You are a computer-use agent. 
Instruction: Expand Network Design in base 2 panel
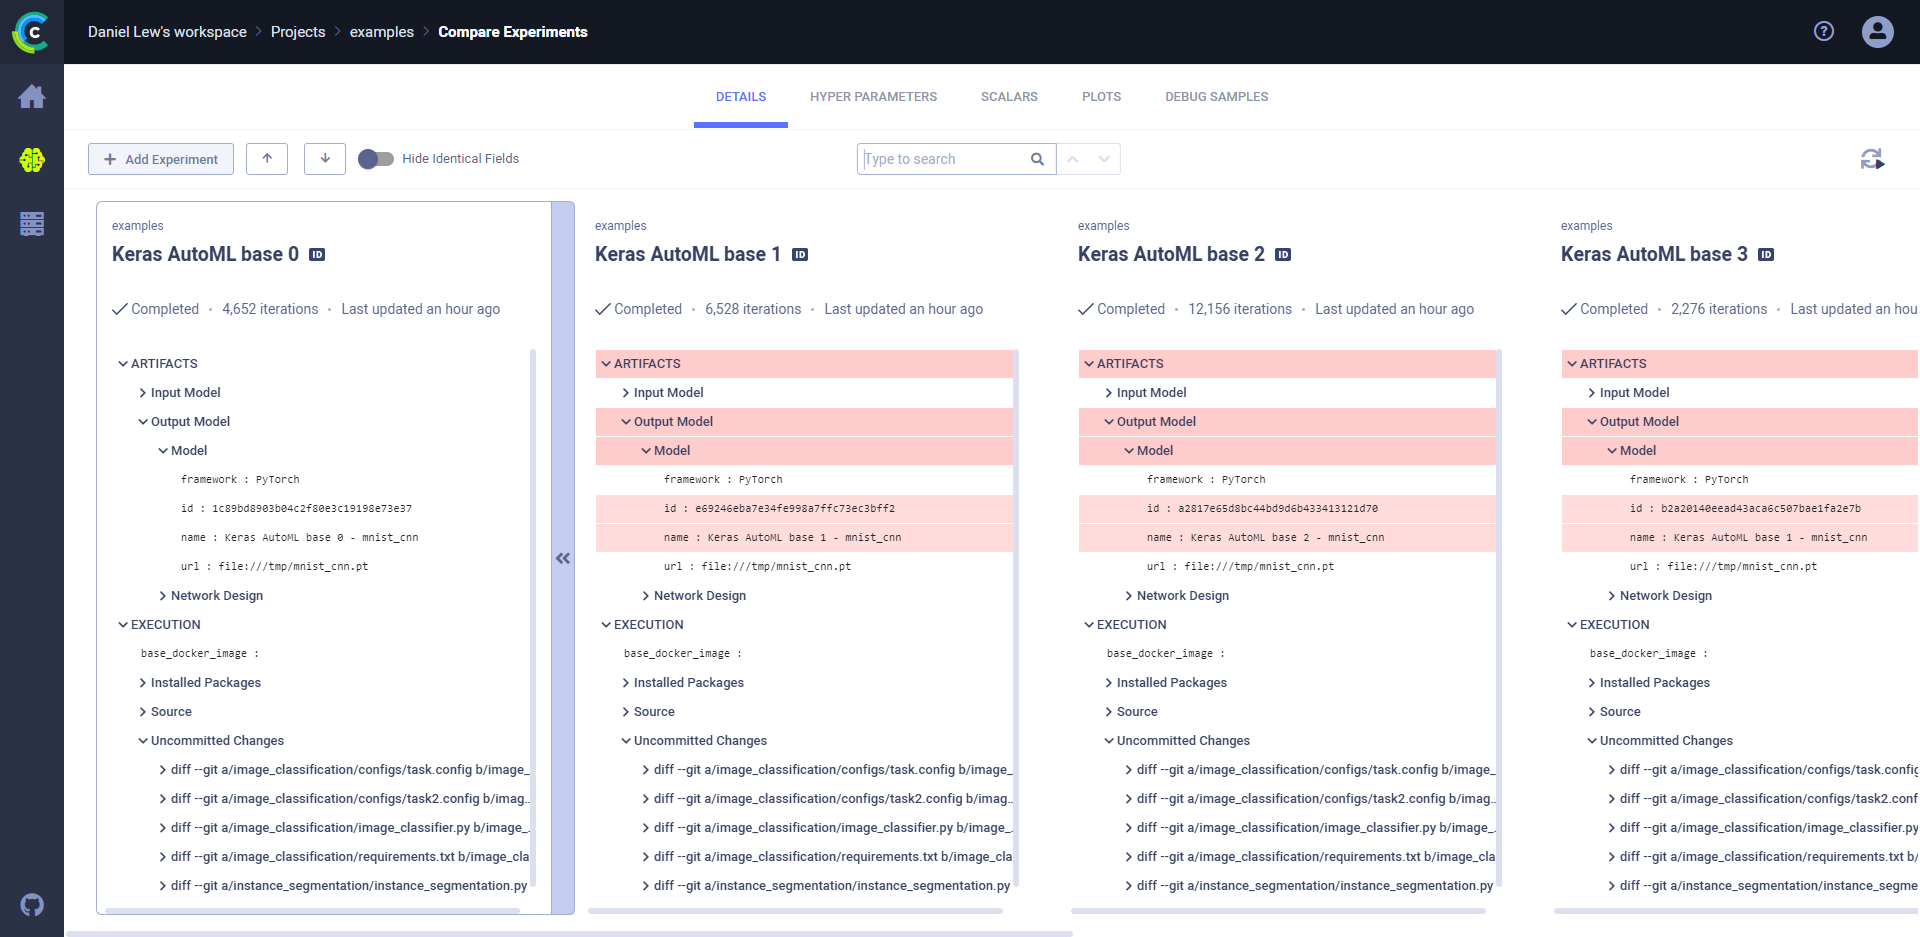click(x=1182, y=596)
